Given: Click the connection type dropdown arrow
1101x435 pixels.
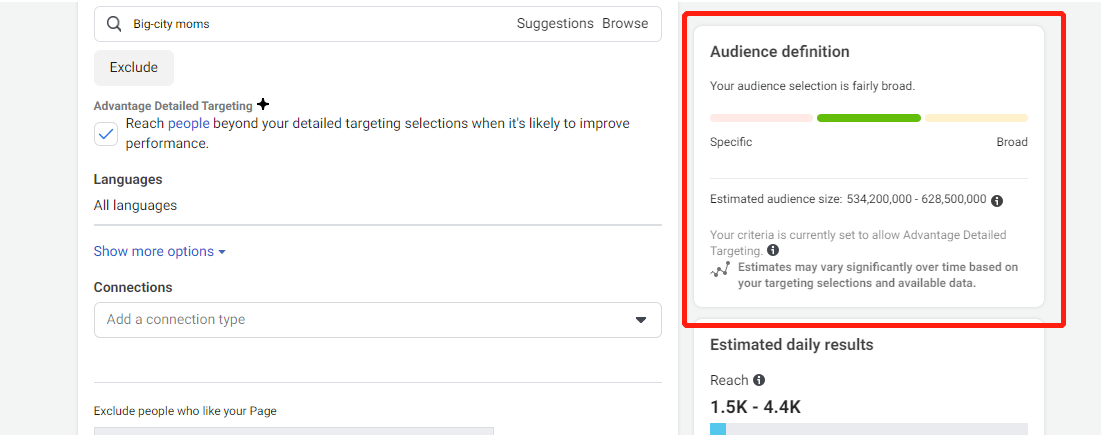Looking at the screenshot, I should 640,320.
